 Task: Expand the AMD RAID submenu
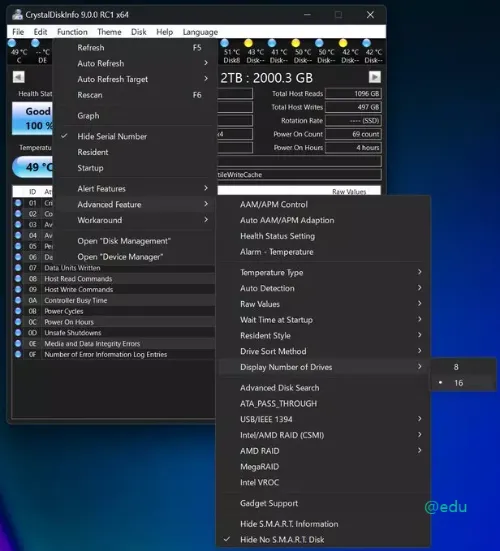click(323, 450)
